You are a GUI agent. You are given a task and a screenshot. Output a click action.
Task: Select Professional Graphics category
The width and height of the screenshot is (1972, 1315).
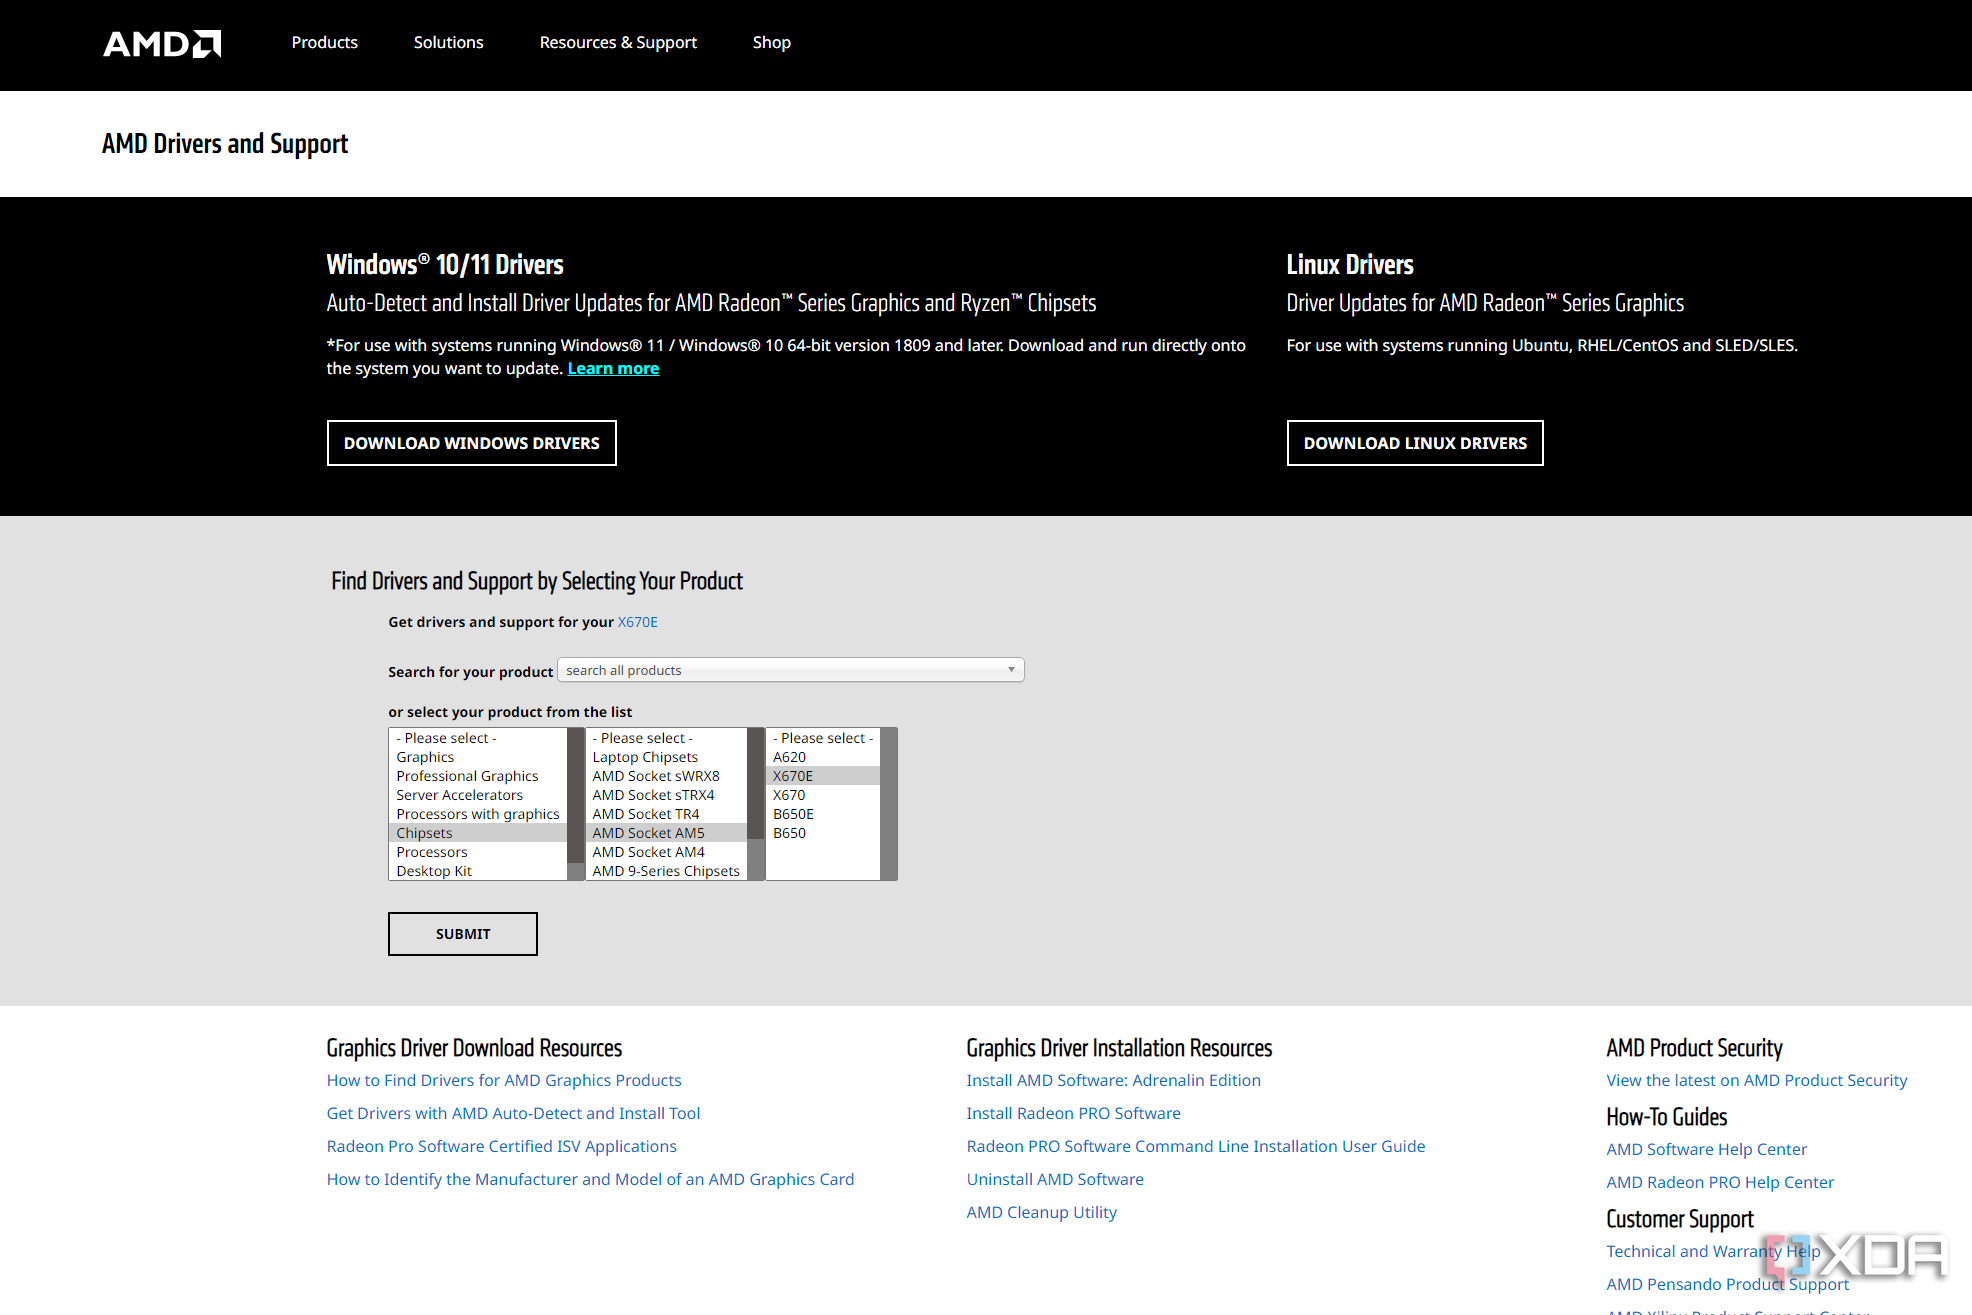[x=478, y=776]
